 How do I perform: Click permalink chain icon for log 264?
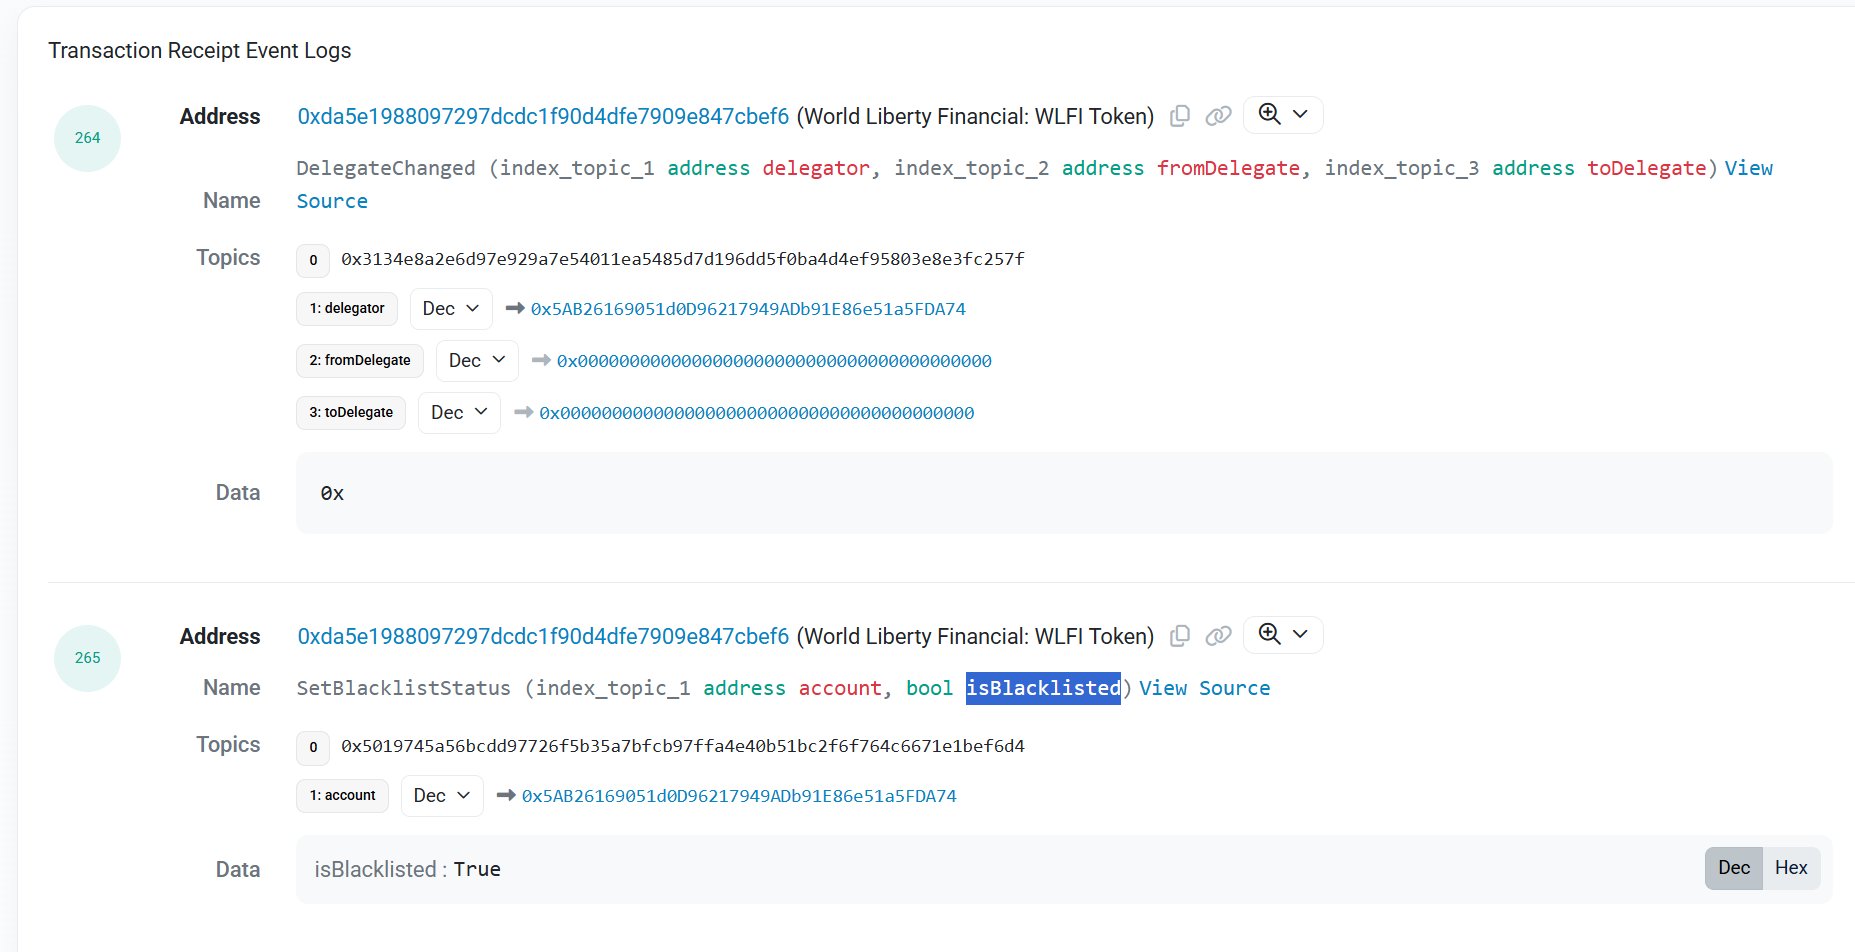click(x=1218, y=116)
